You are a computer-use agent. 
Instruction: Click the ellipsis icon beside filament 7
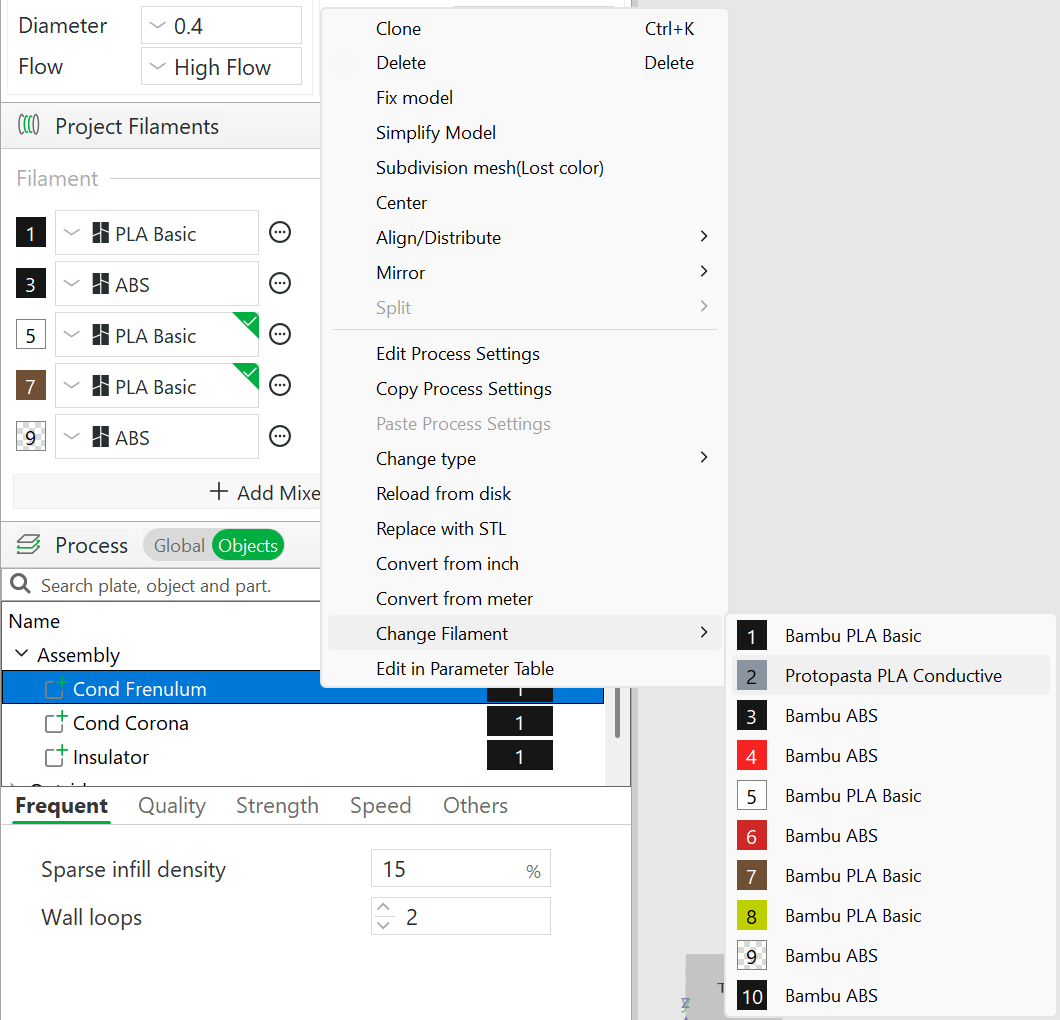[280, 385]
